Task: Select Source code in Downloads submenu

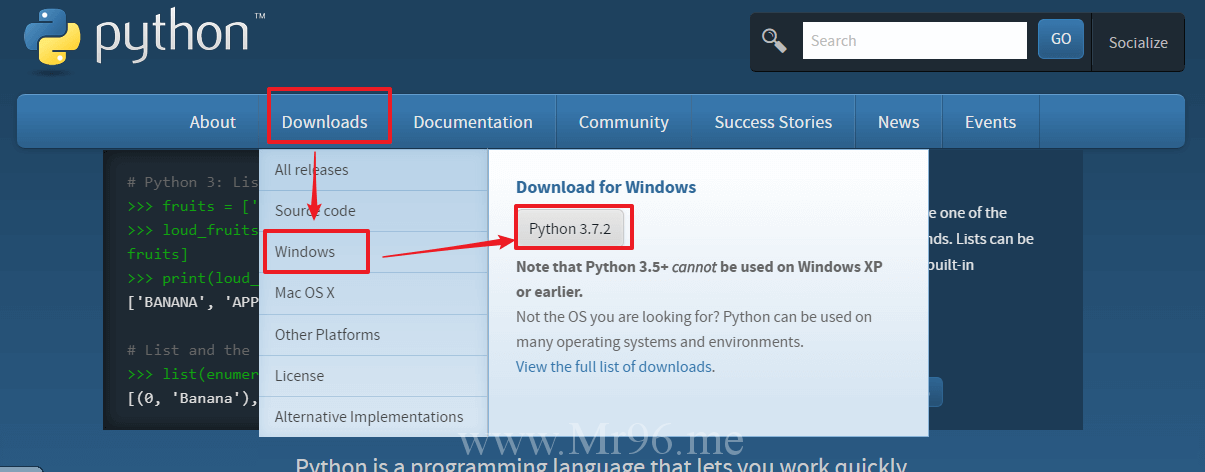Action: pos(373,211)
